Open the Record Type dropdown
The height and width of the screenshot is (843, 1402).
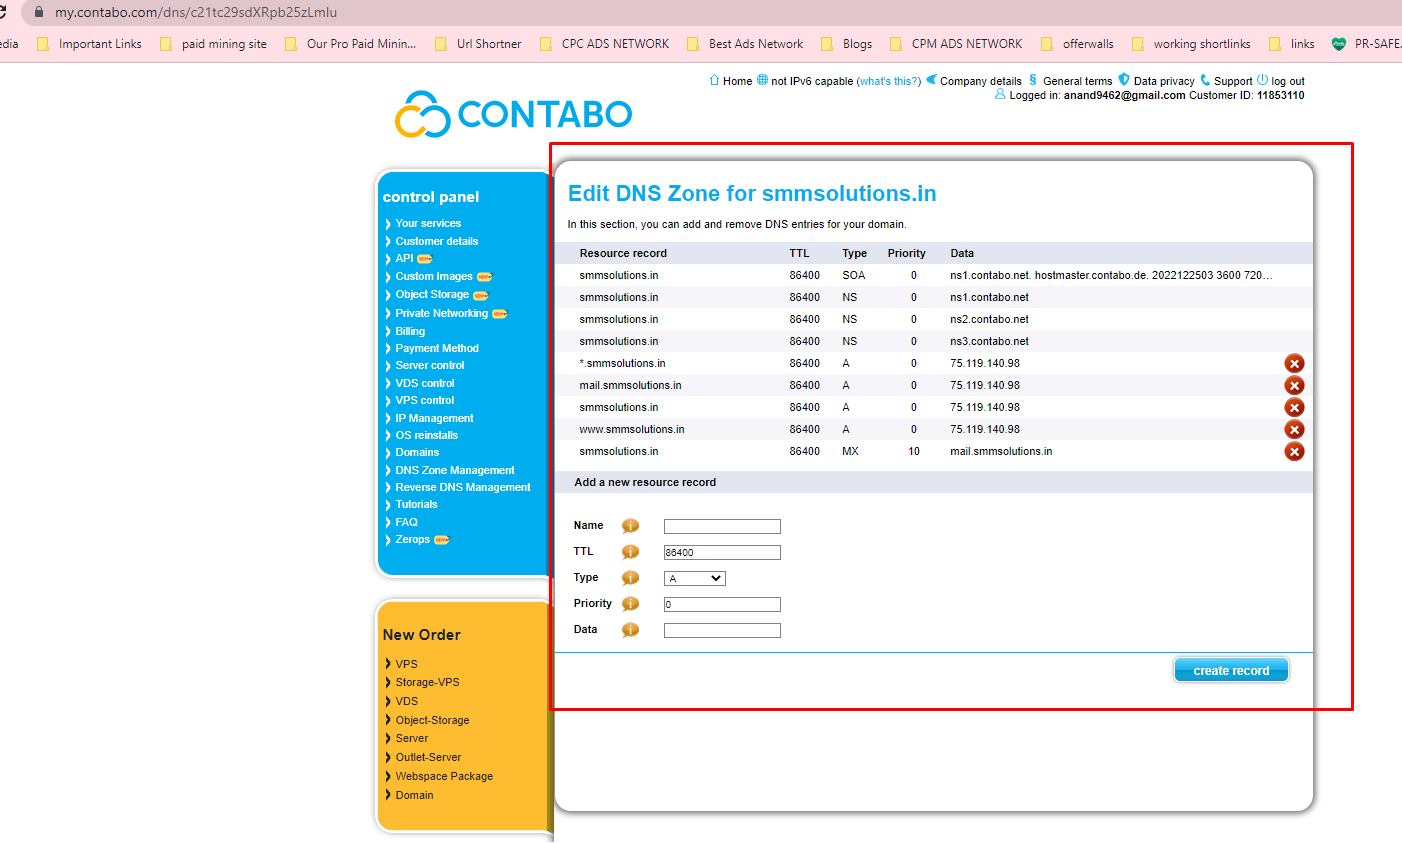[695, 579]
